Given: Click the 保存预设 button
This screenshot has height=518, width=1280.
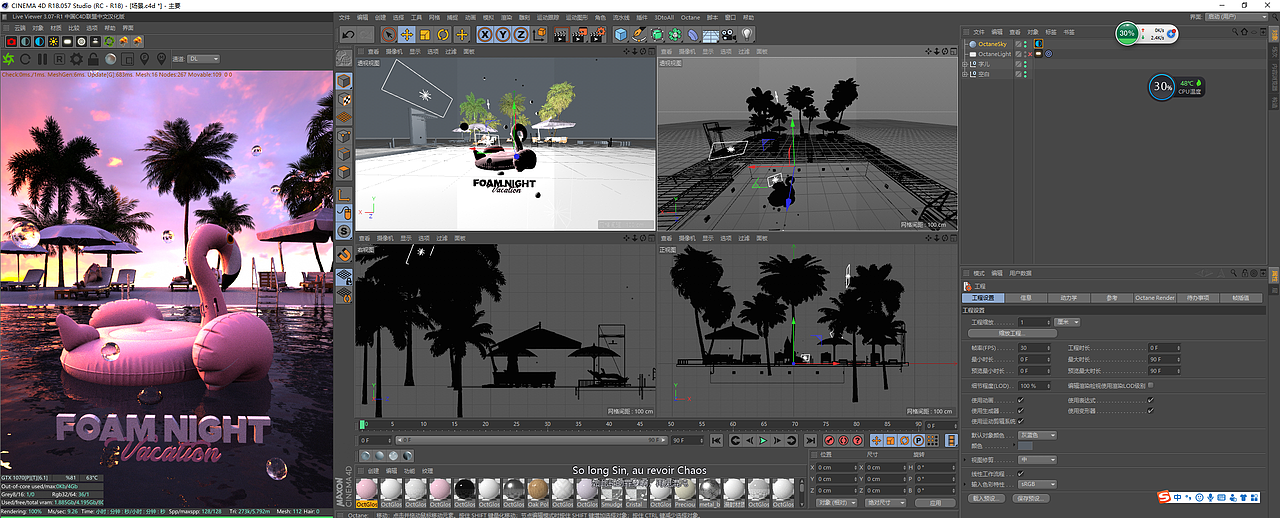Looking at the screenshot, I should pyautogui.click(x=1031, y=498).
